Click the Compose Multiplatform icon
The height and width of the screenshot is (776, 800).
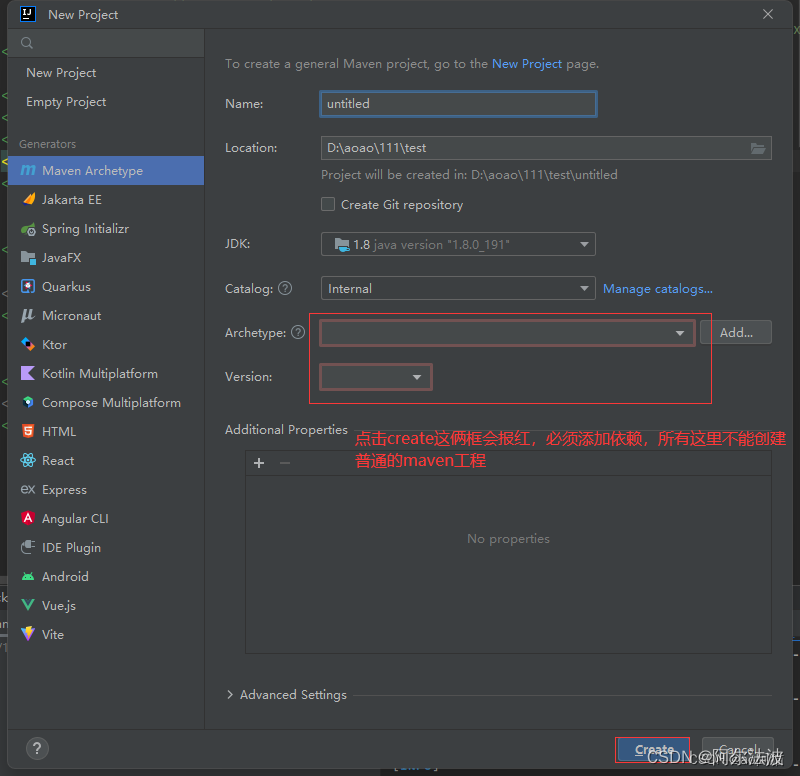[x=28, y=403]
